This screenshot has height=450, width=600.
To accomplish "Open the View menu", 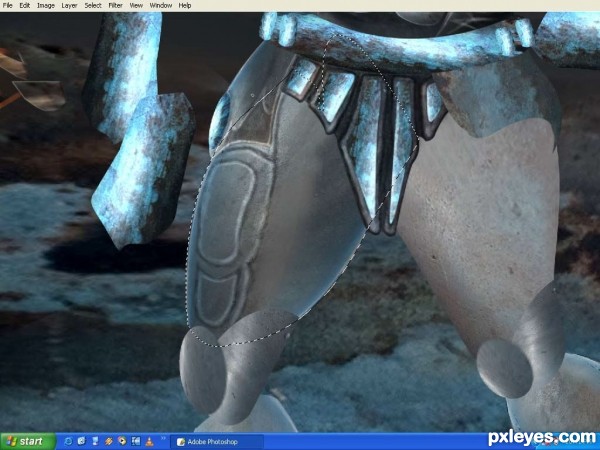I will tap(136, 5).
